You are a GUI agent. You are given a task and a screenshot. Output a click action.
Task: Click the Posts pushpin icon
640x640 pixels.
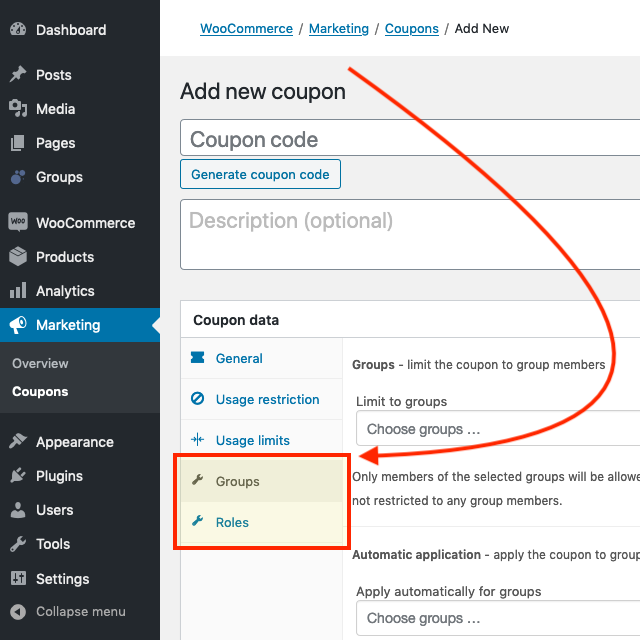[18, 74]
